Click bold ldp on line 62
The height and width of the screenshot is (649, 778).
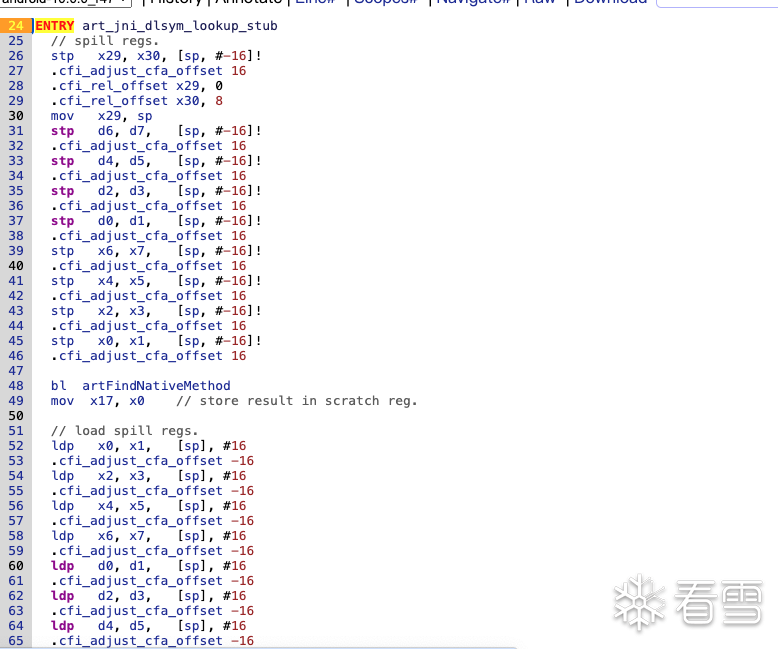[63, 595]
